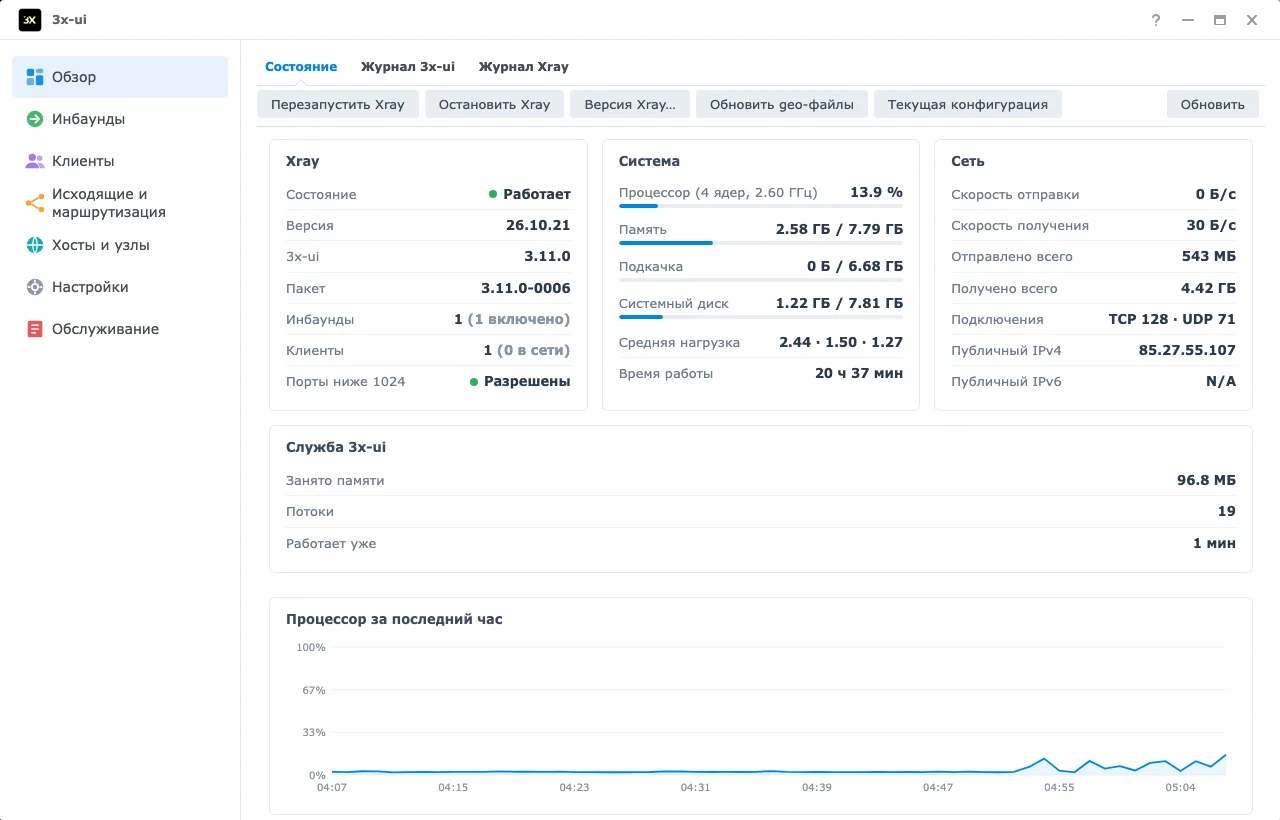1280x820 pixels.
Task: Open help with the question mark icon
Action: coord(1156,19)
